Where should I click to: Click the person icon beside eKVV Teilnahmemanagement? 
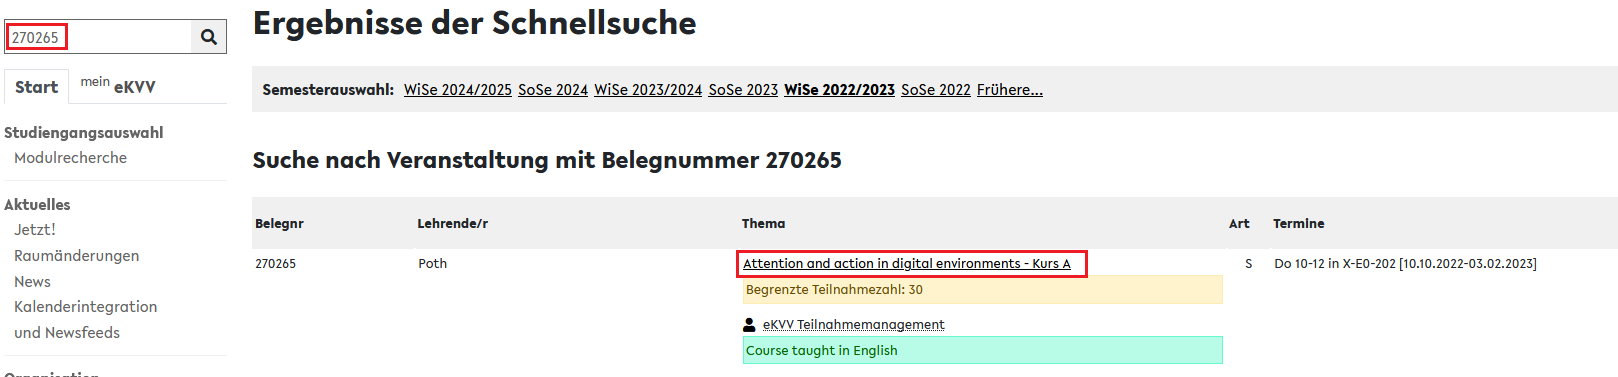point(749,325)
